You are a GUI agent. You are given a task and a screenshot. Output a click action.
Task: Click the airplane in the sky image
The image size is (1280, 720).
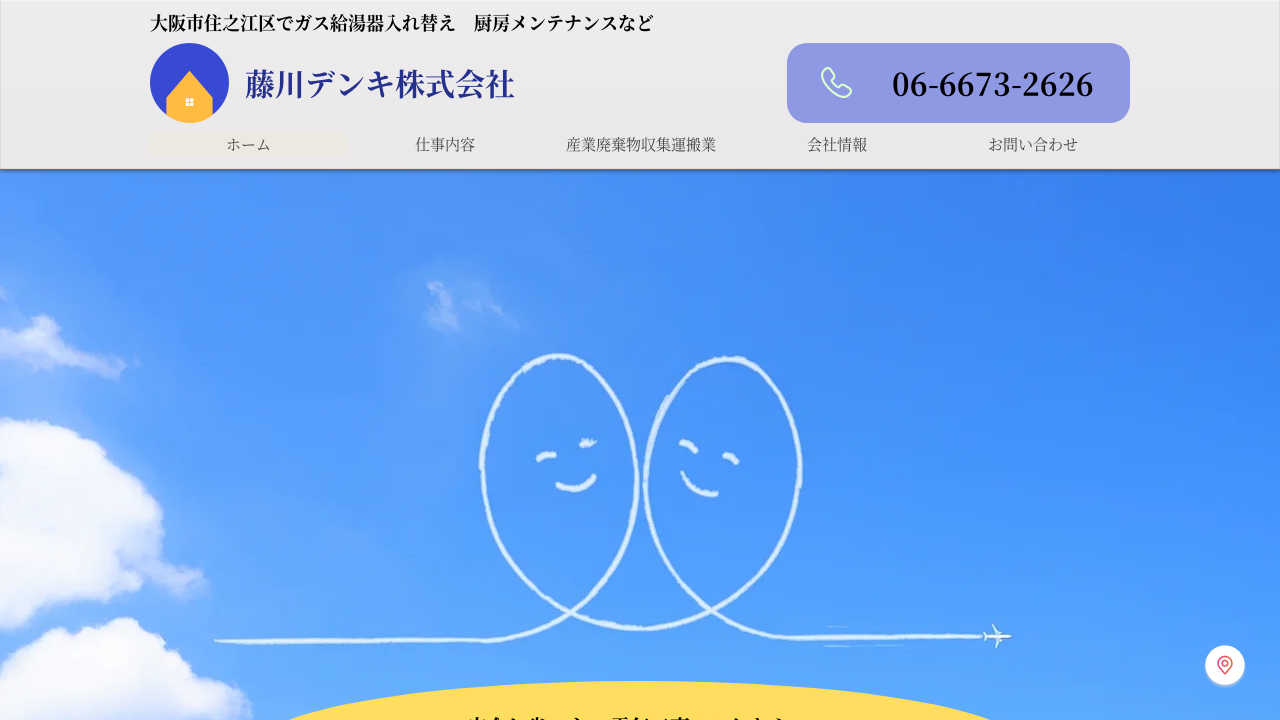(997, 636)
